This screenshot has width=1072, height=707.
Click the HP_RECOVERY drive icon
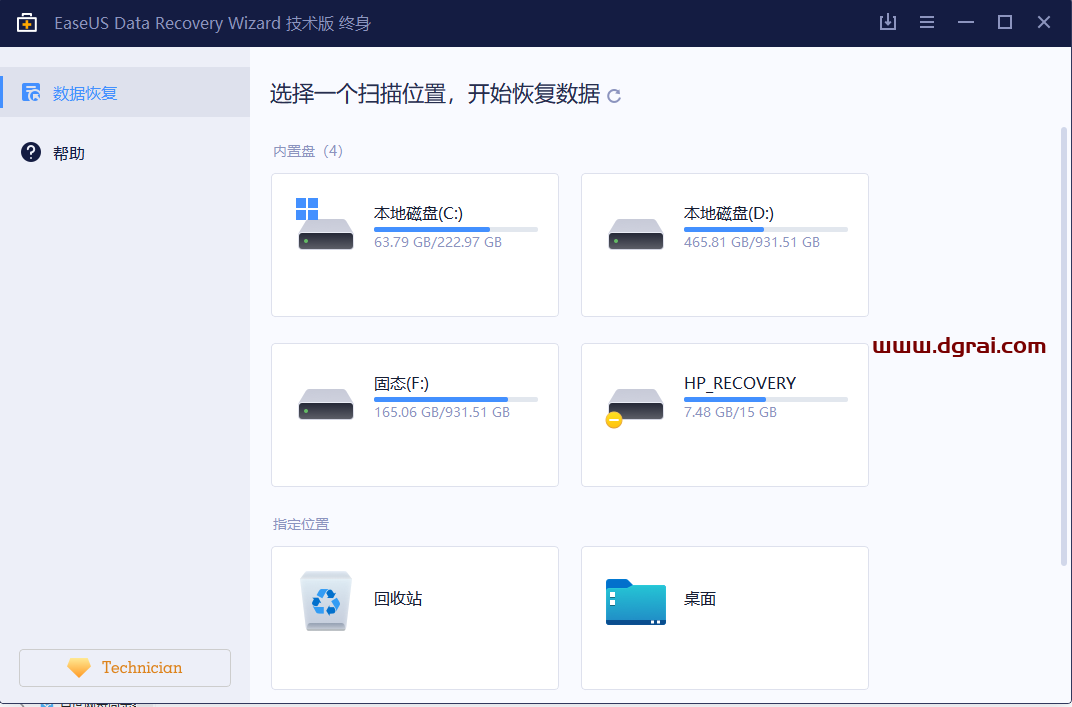coord(634,408)
